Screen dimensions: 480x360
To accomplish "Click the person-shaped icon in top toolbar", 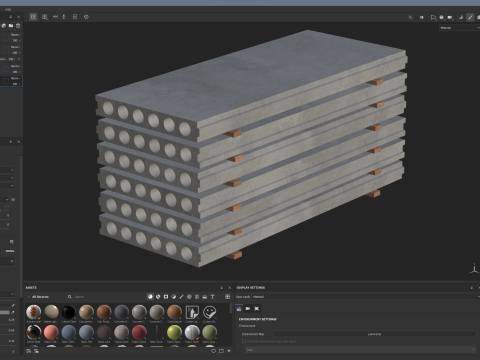I will coord(64,17).
